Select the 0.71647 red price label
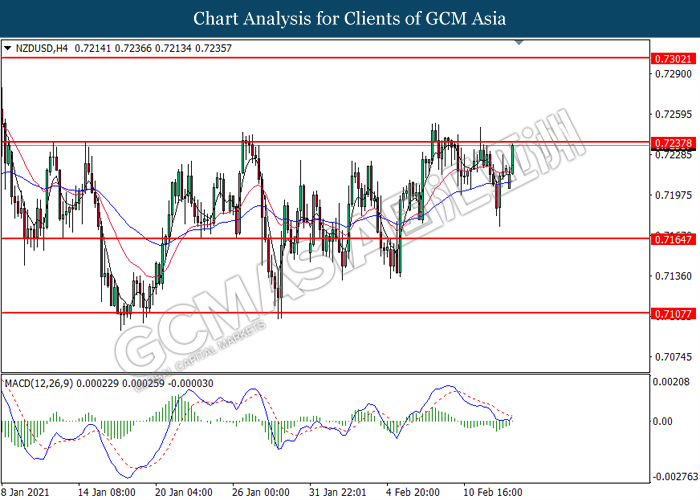This screenshot has width=700, height=500. [x=671, y=239]
